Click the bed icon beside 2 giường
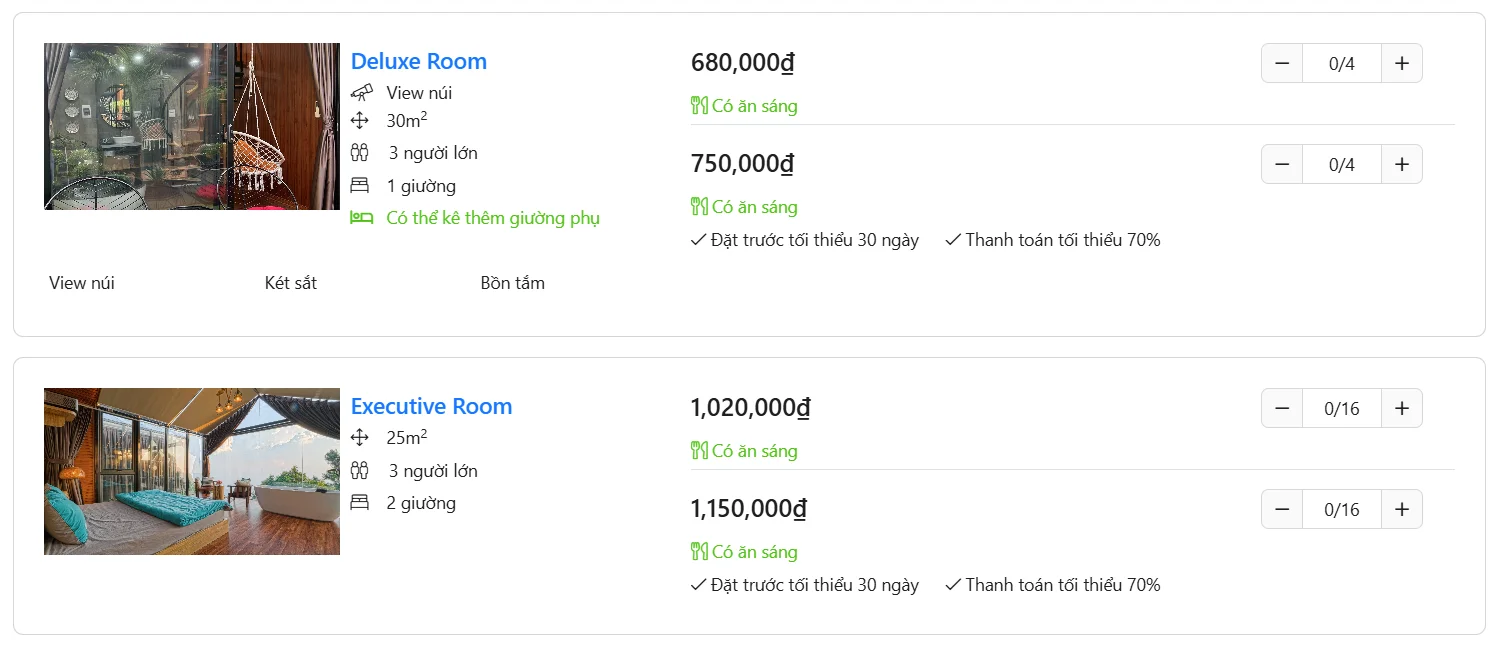 tap(360, 503)
